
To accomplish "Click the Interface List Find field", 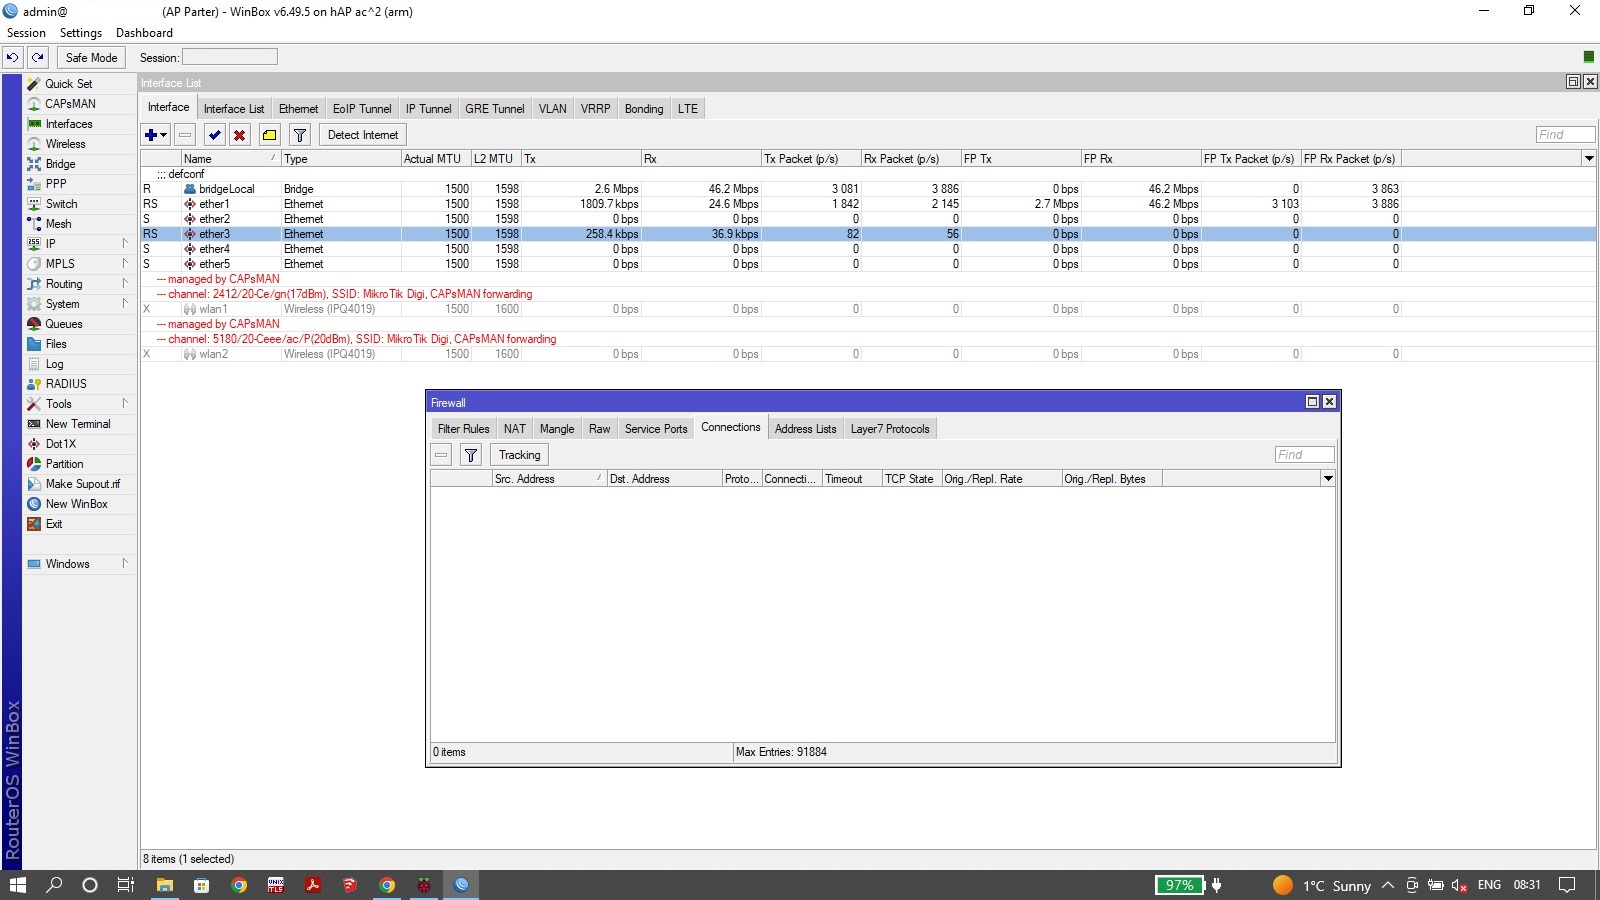I will tap(1565, 134).
